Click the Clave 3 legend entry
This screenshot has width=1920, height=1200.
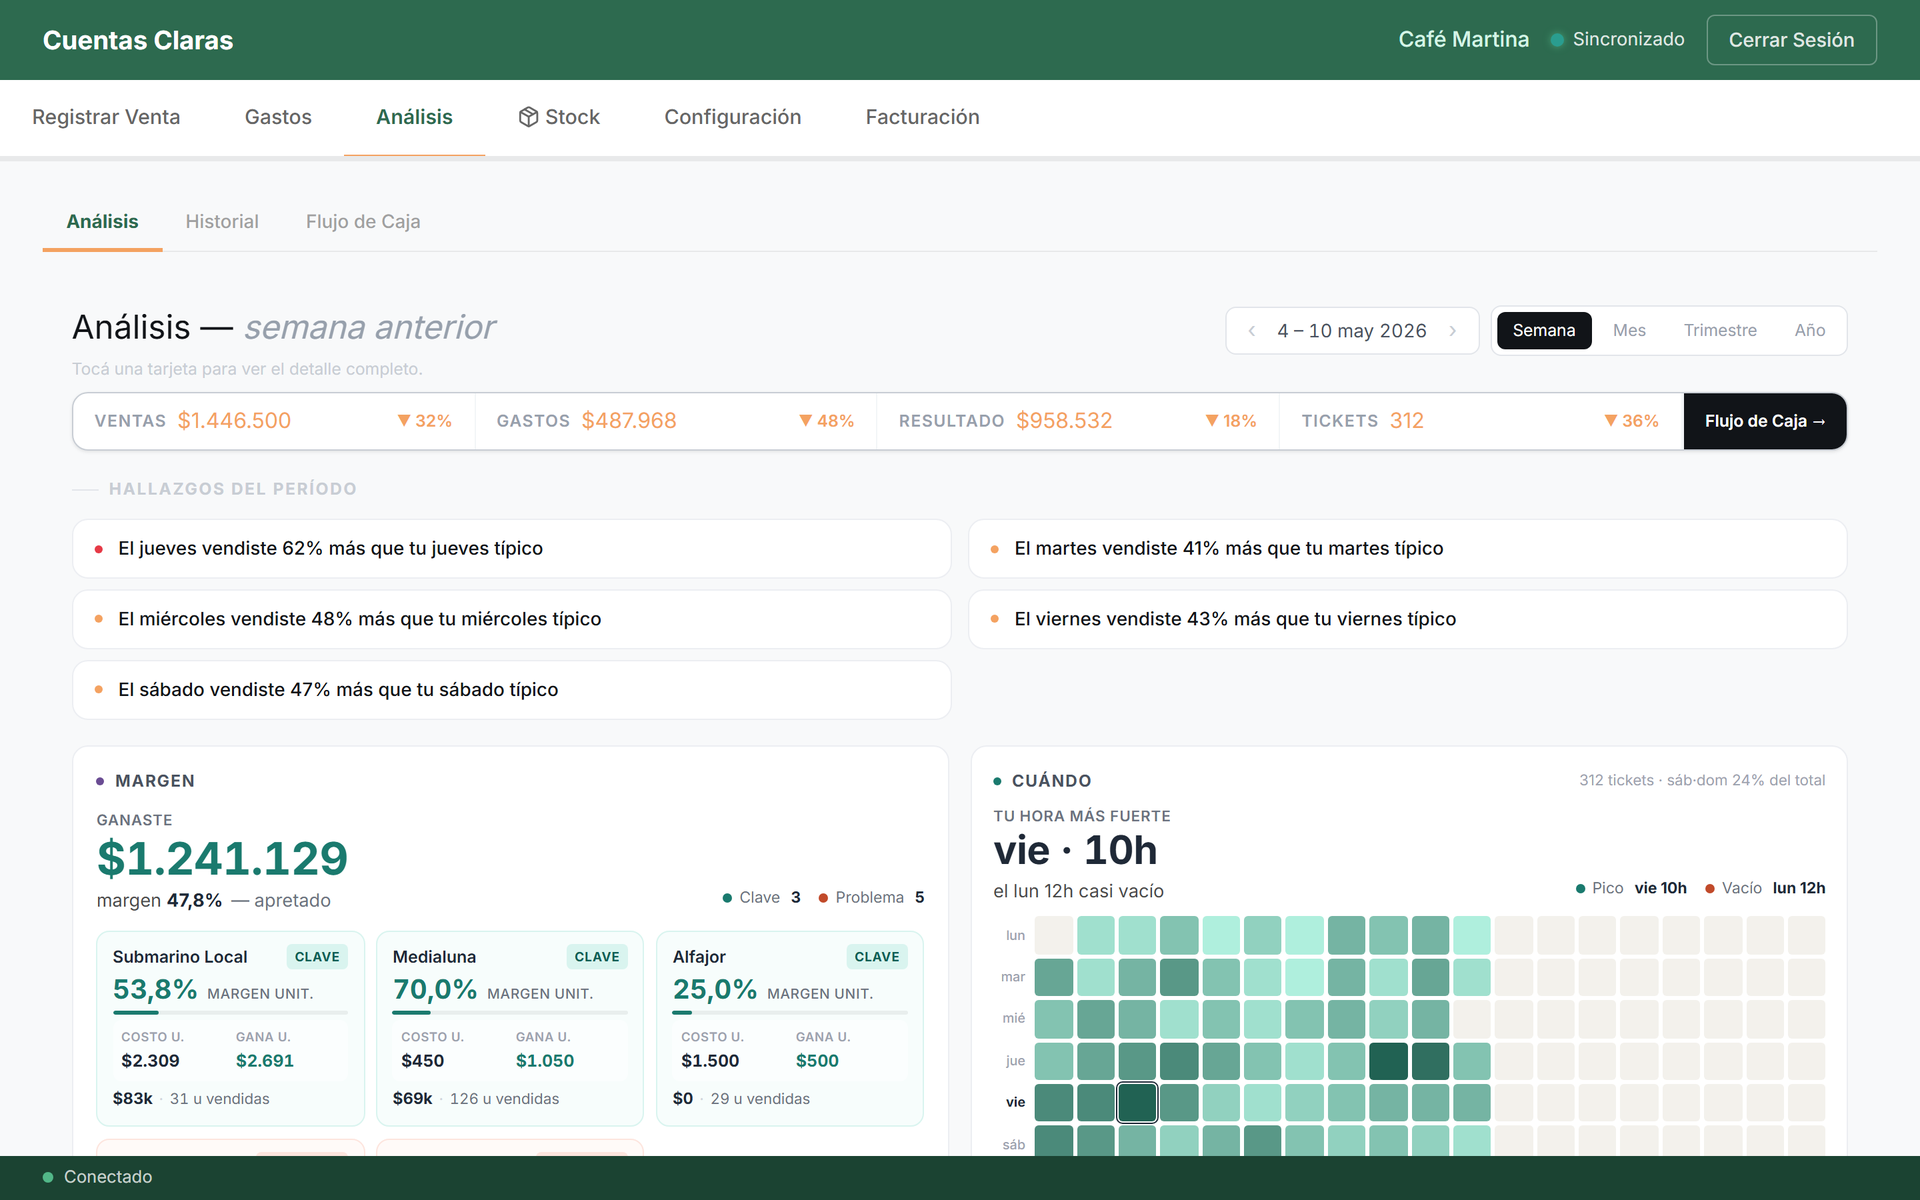(x=762, y=897)
